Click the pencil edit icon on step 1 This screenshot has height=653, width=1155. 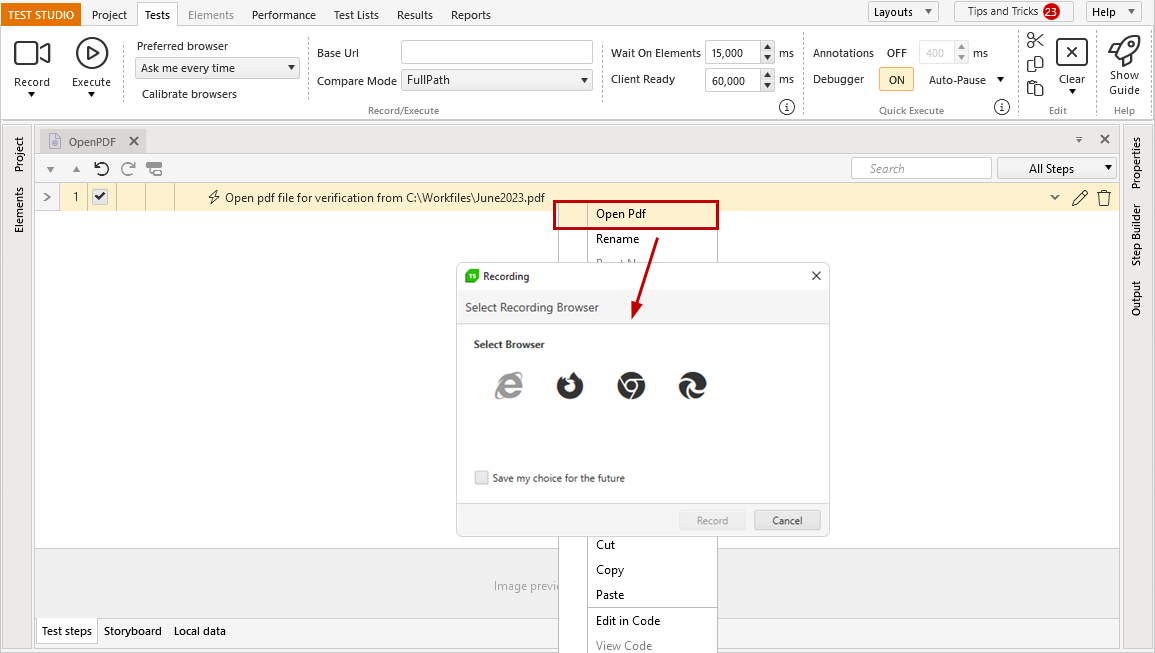pos(1079,198)
